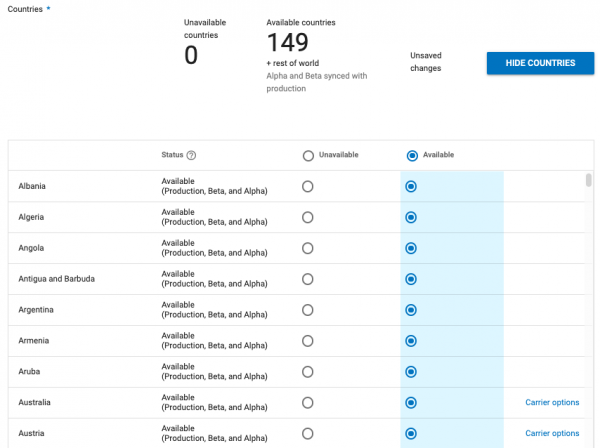Image resolution: width=600 pixels, height=448 pixels.
Task: Set Algeria to Unavailable
Action: tap(308, 217)
